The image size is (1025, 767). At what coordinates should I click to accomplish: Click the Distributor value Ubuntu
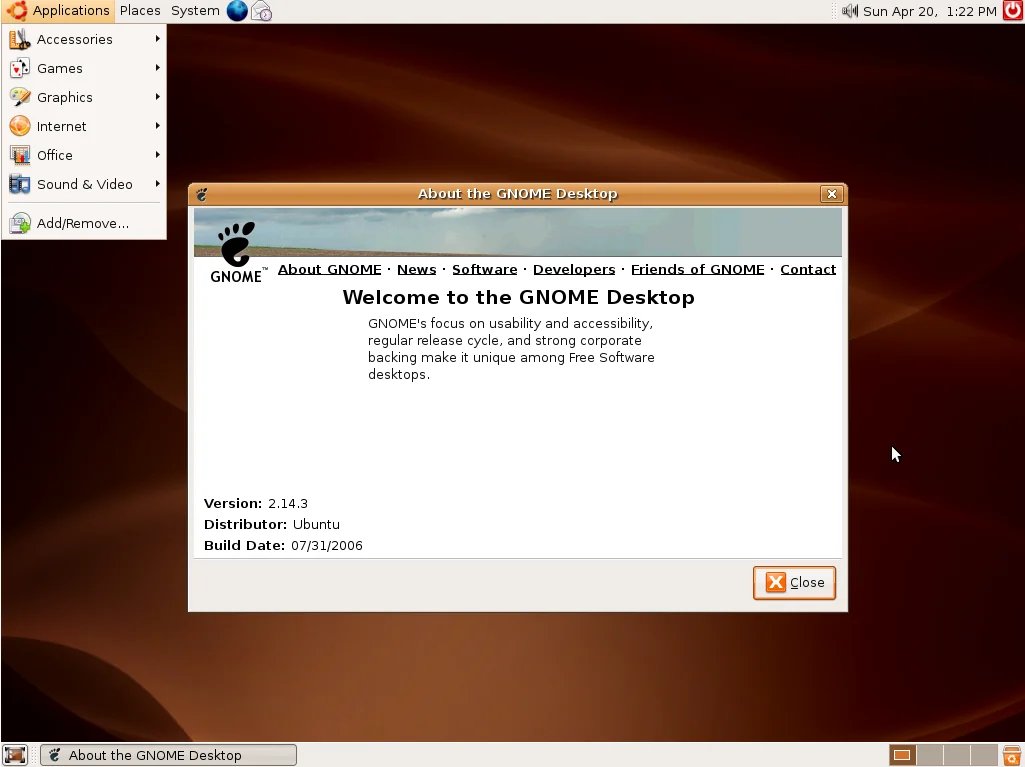[316, 524]
